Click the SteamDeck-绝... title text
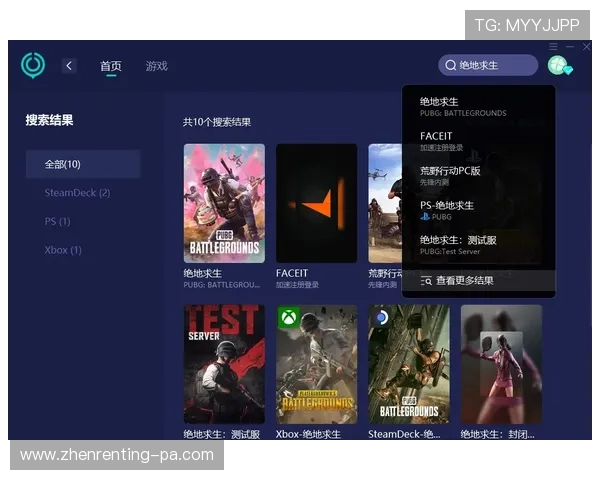Screen dimensions: 600x480 [404, 434]
